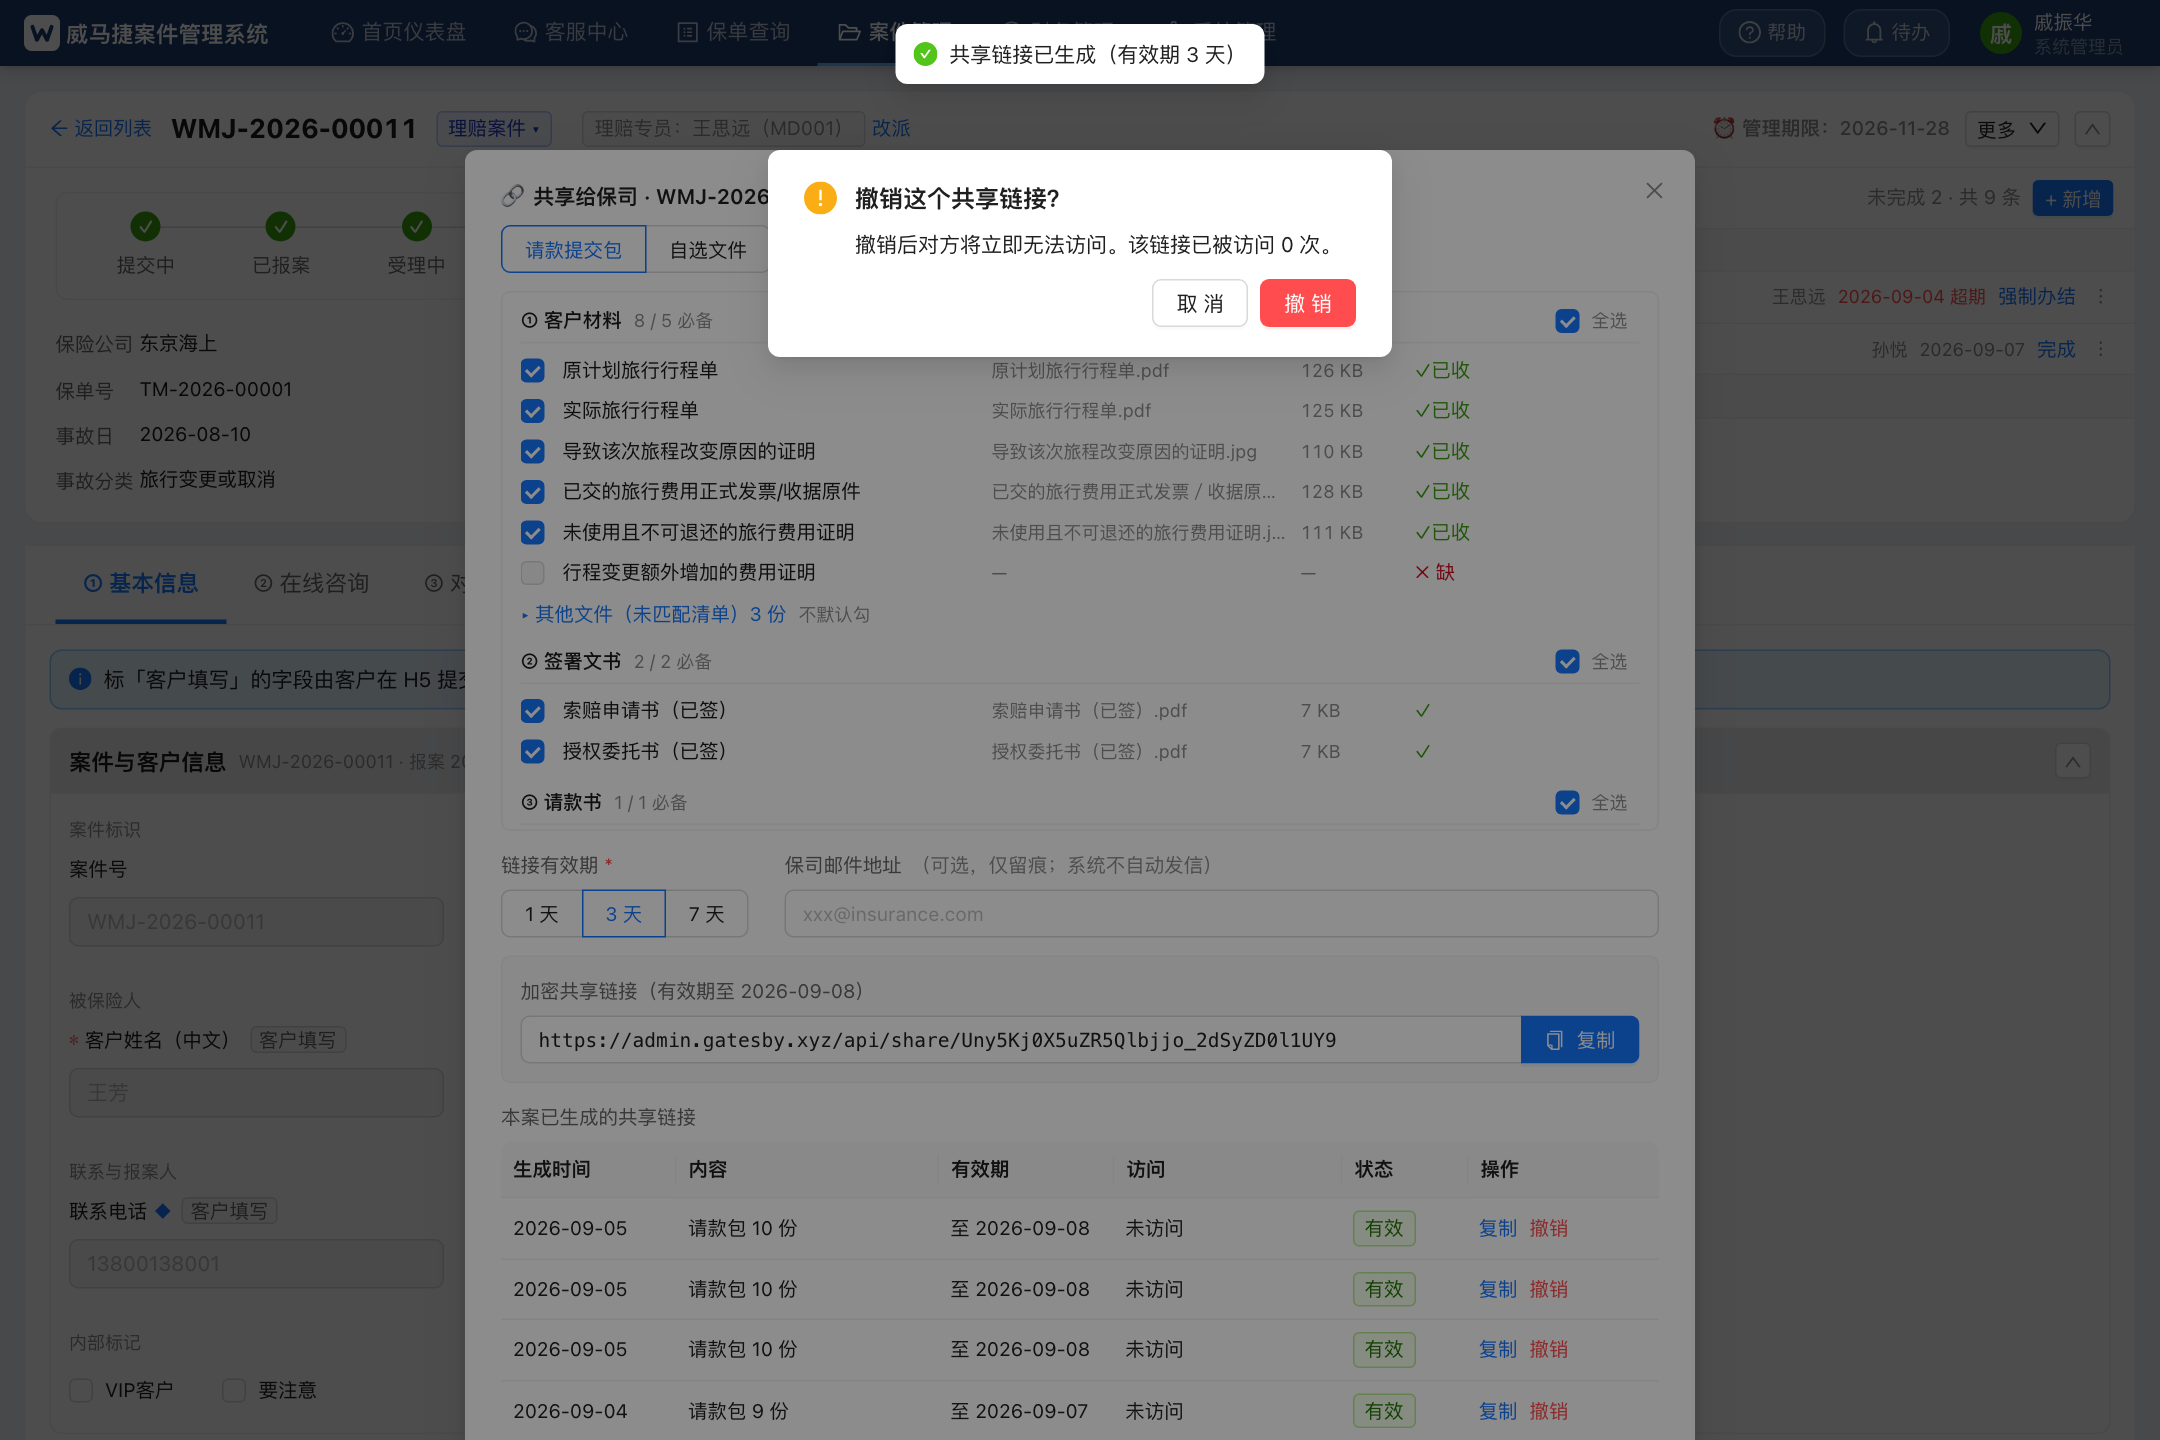Open 保单查询 nav item
Viewport: 2160px width, 1440px height.
[733, 33]
